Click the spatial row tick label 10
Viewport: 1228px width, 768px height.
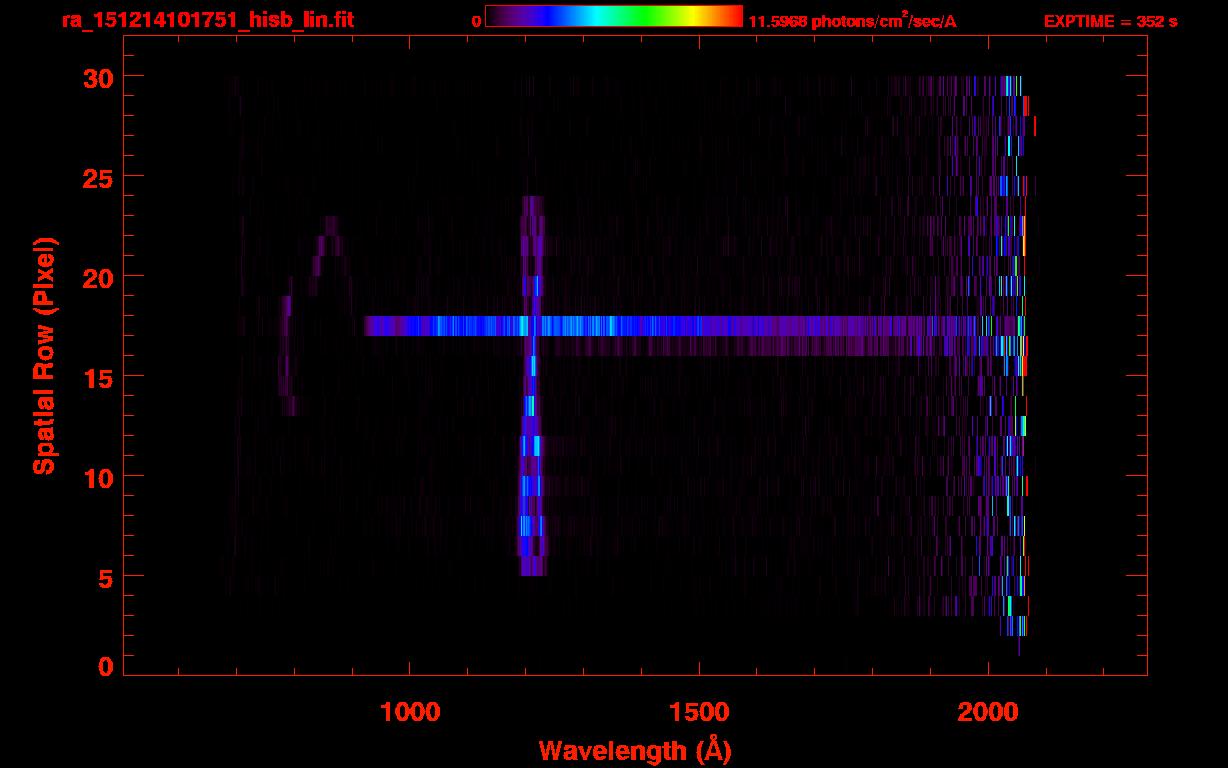pos(97,476)
